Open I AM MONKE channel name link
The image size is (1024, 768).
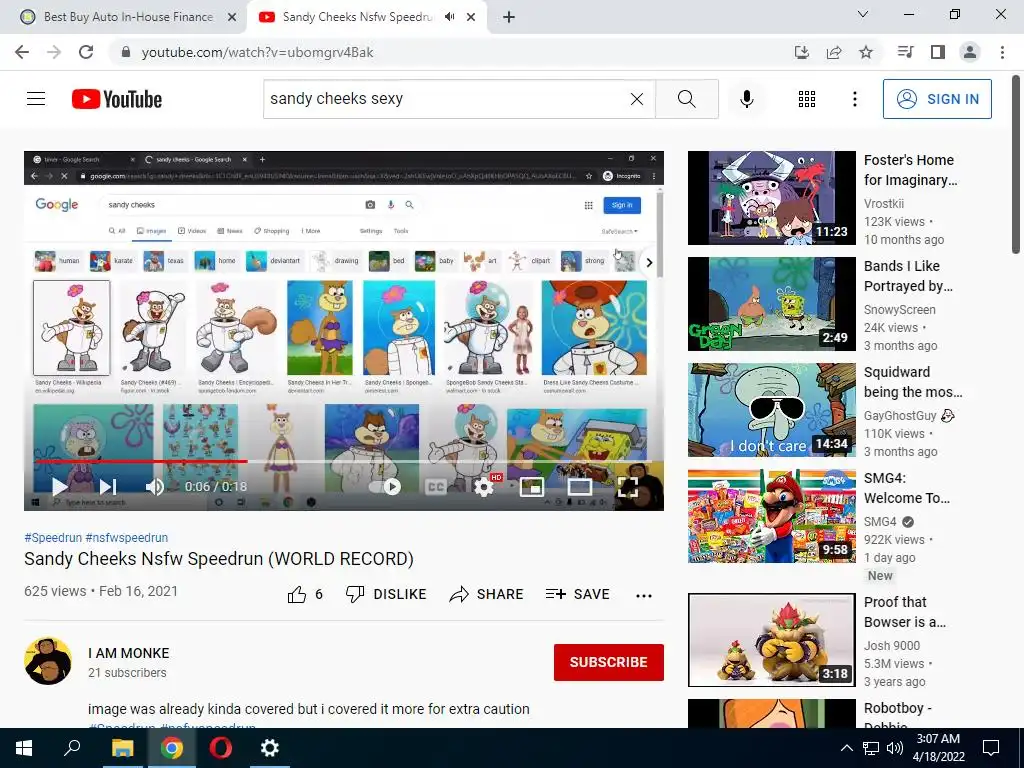click(129, 653)
